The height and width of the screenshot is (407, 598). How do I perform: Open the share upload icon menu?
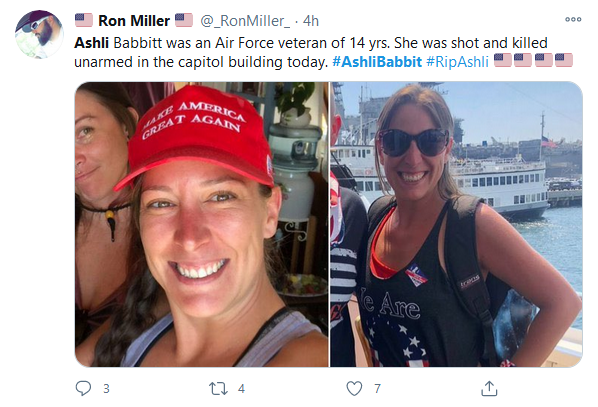click(489, 388)
